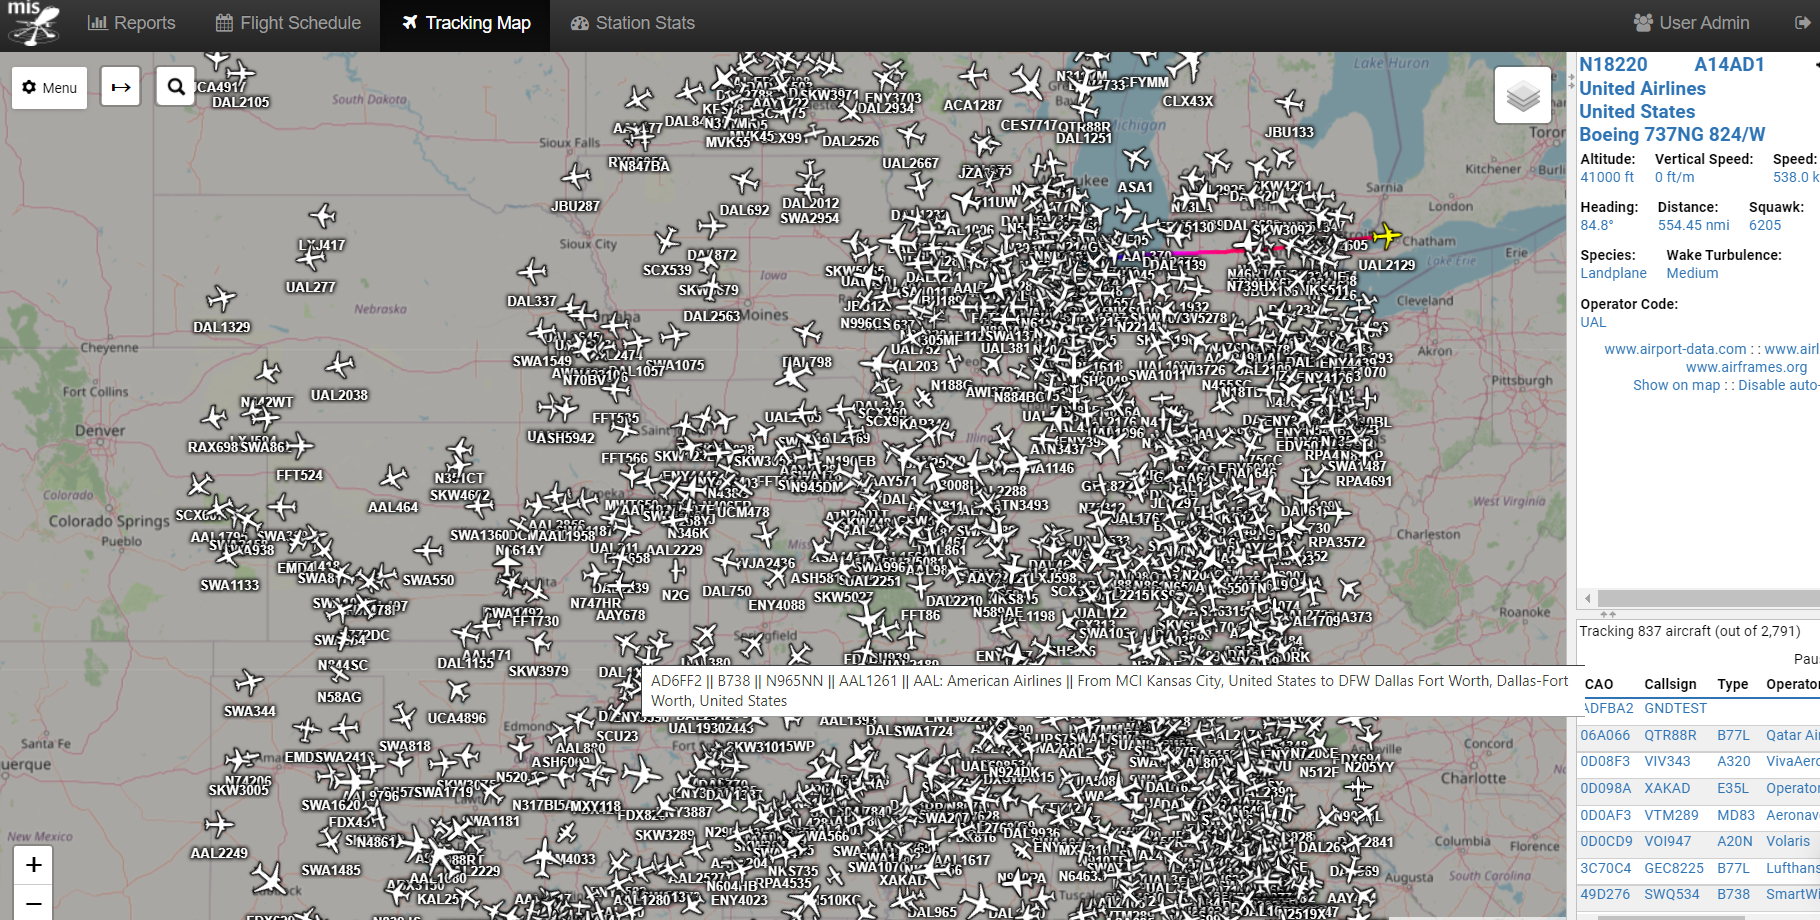Click the Tracking 837 aircraft status text
This screenshot has width=1820, height=920.
click(1689, 631)
